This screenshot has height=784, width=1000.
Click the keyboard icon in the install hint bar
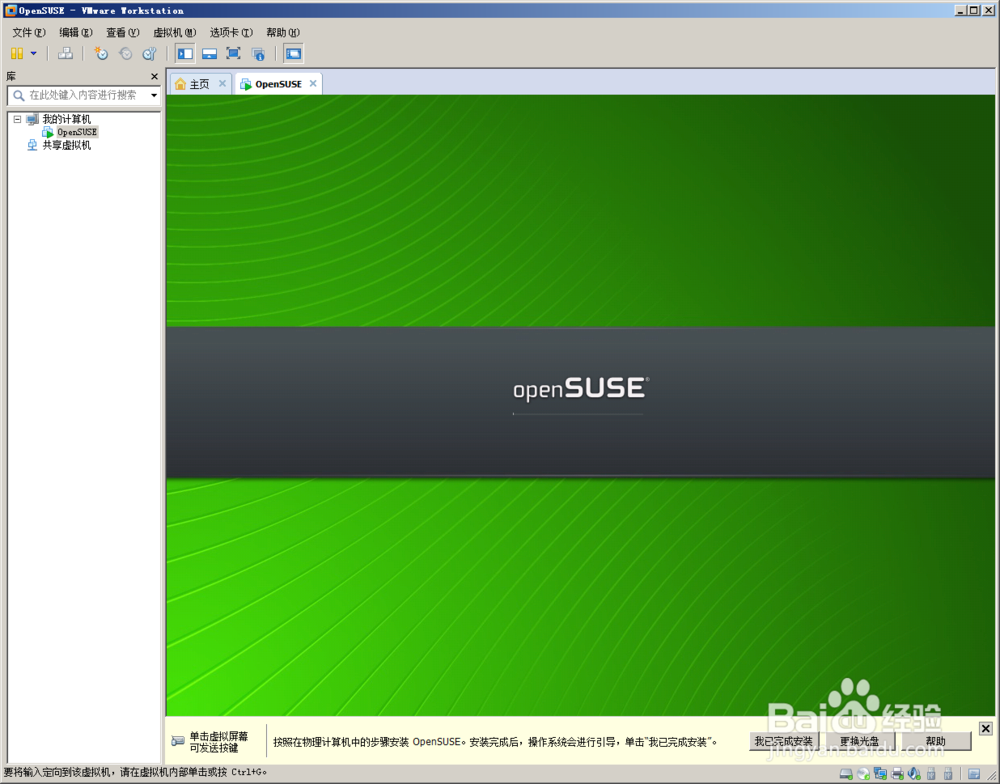[x=178, y=741]
